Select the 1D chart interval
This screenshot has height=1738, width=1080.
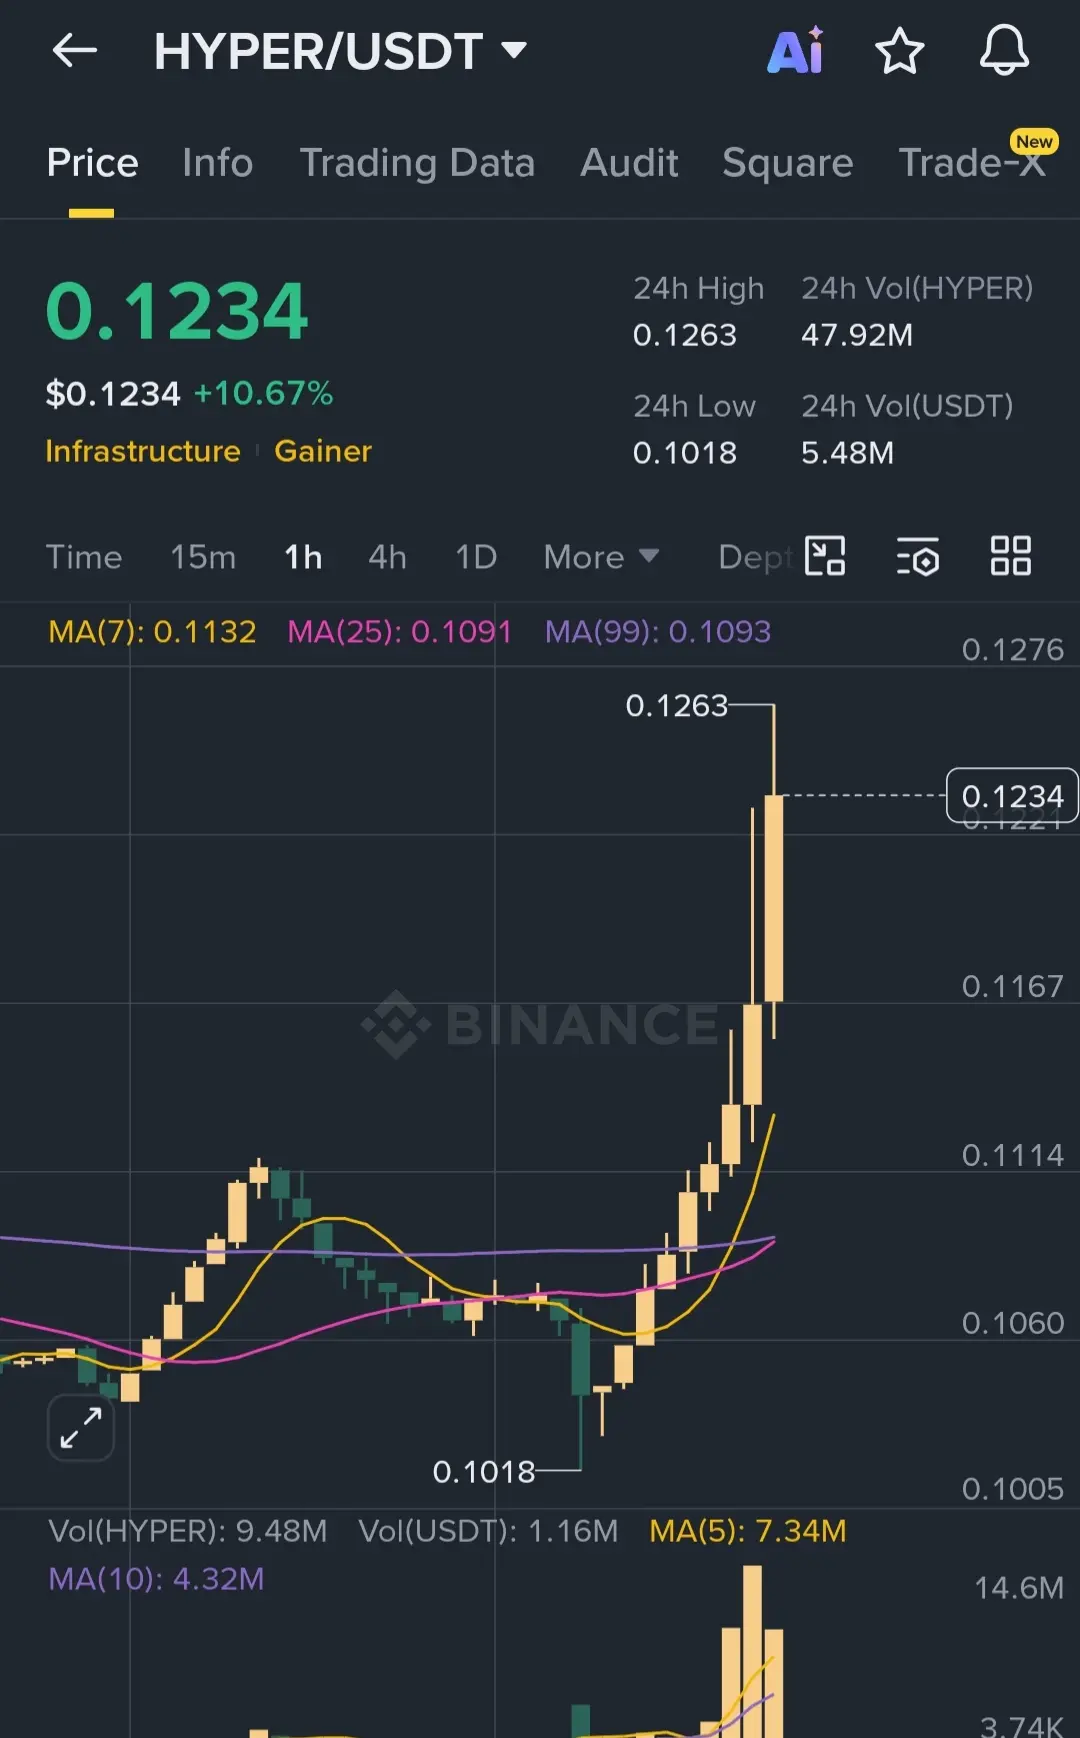coord(476,557)
